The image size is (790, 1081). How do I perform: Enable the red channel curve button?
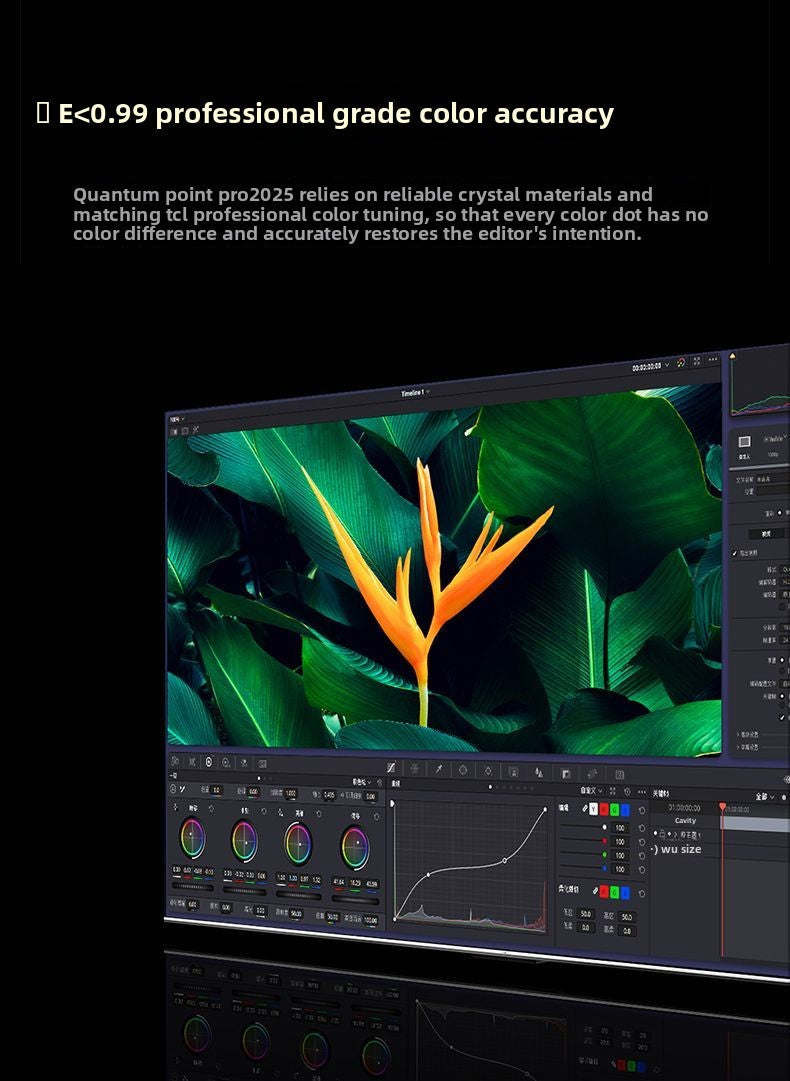[x=605, y=808]
